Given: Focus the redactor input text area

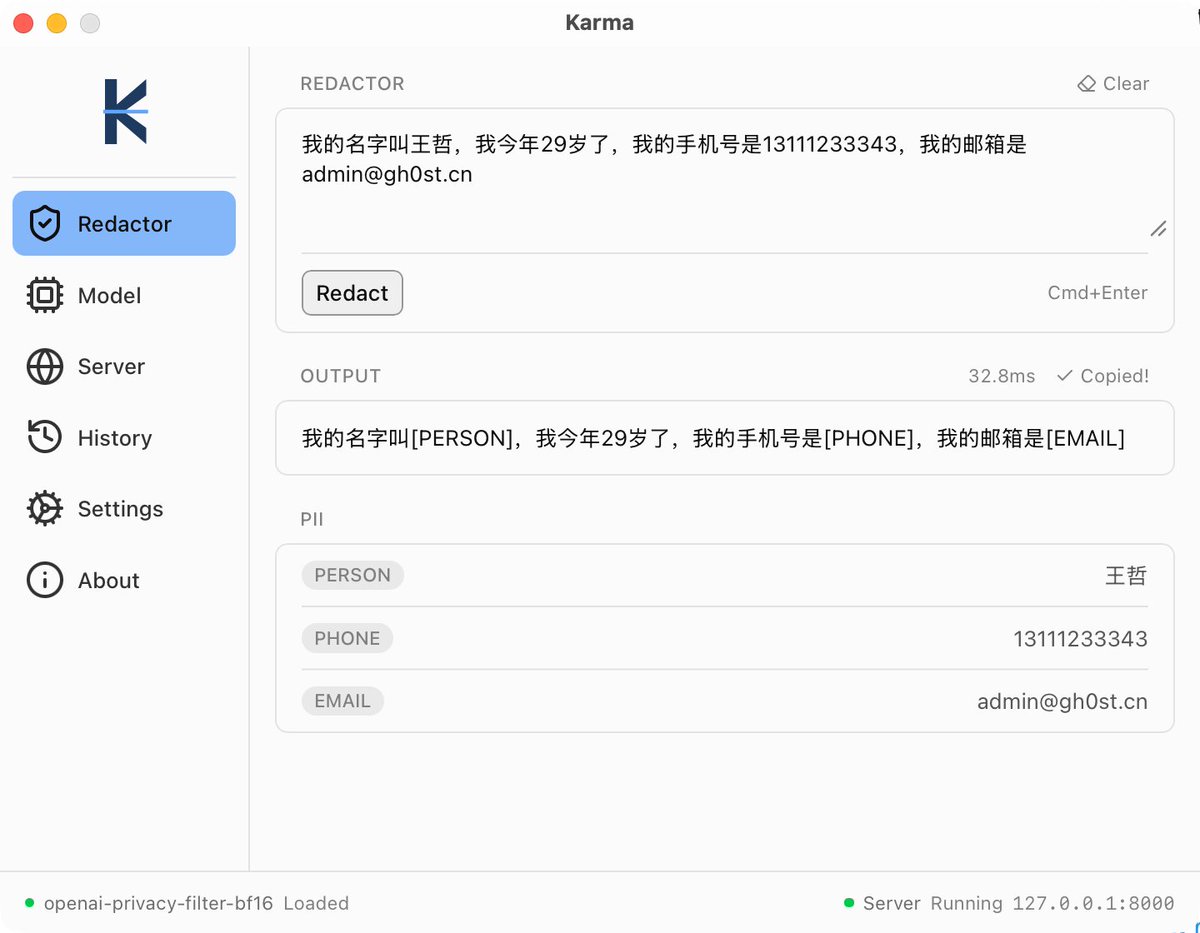Looking at the screenshot, I should (x=725, y=181).
